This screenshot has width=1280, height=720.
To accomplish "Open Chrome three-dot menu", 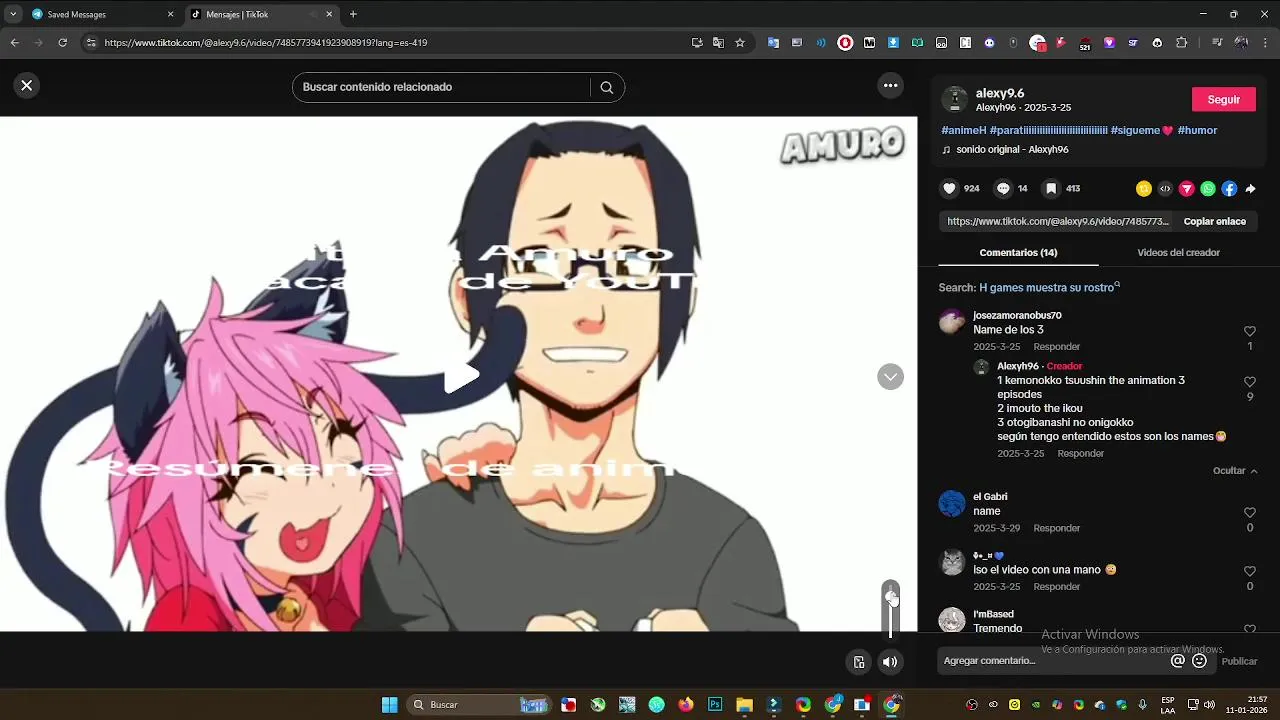I will (1266, 43).
